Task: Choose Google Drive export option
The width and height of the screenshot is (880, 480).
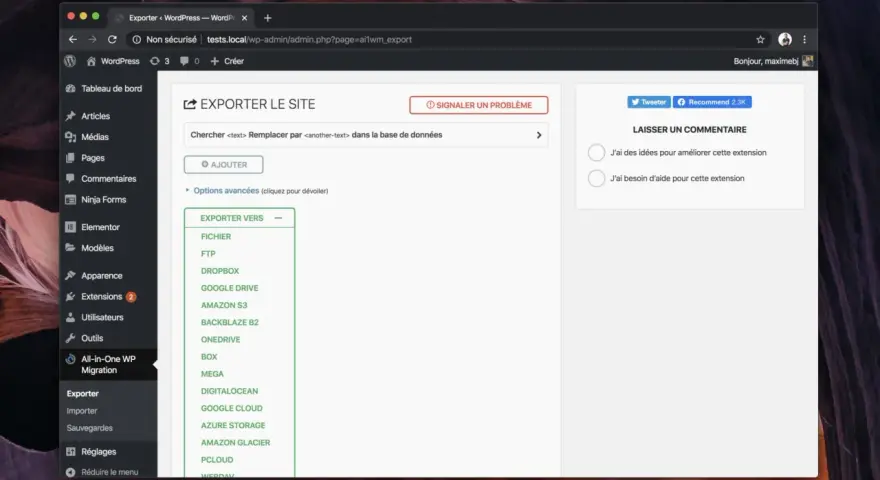Action: [x=230, y=288]
